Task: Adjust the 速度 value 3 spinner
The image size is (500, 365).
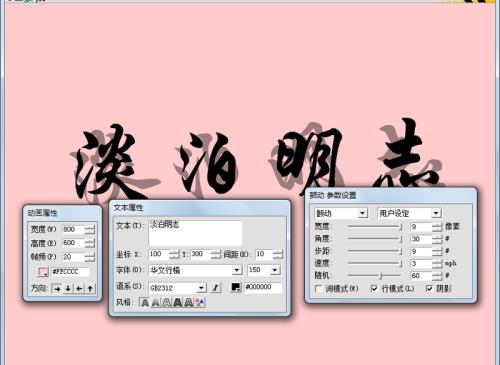Action: click(x=437, y=264)
